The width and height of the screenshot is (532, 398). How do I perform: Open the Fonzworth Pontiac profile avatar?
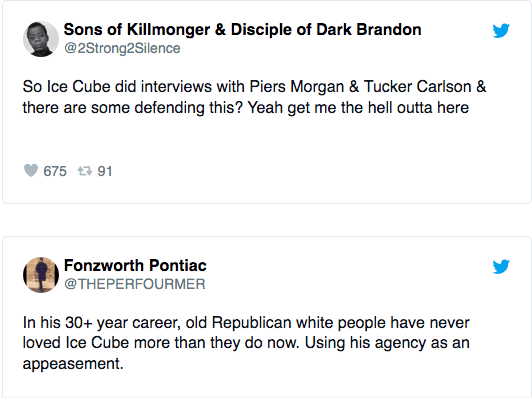point(41,275)
